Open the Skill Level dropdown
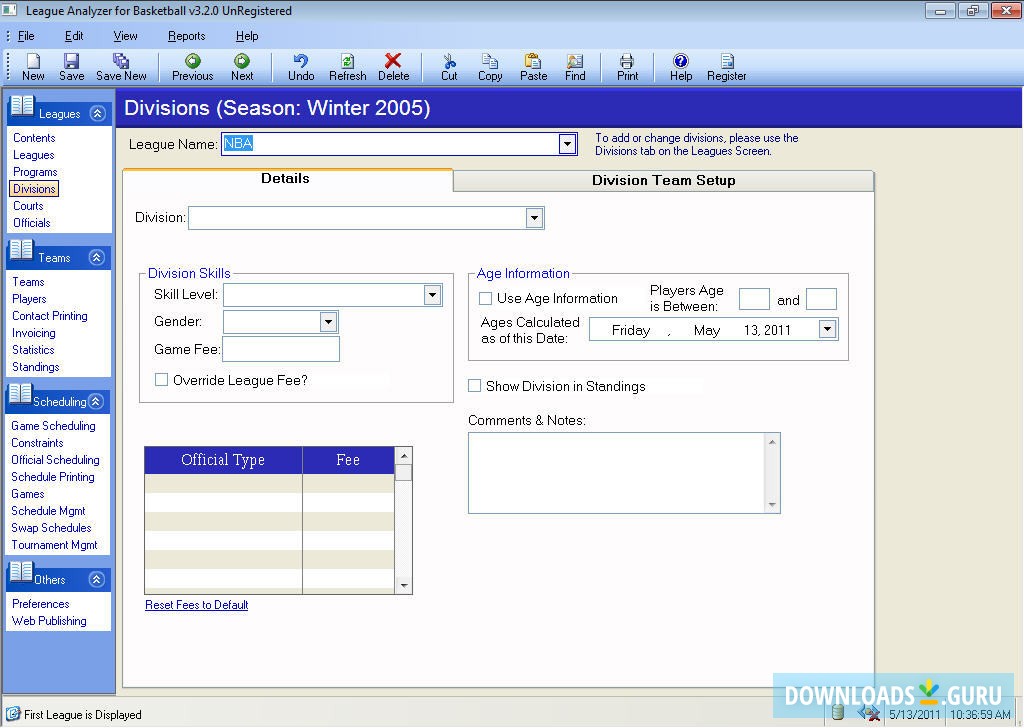 coord(432,295)
